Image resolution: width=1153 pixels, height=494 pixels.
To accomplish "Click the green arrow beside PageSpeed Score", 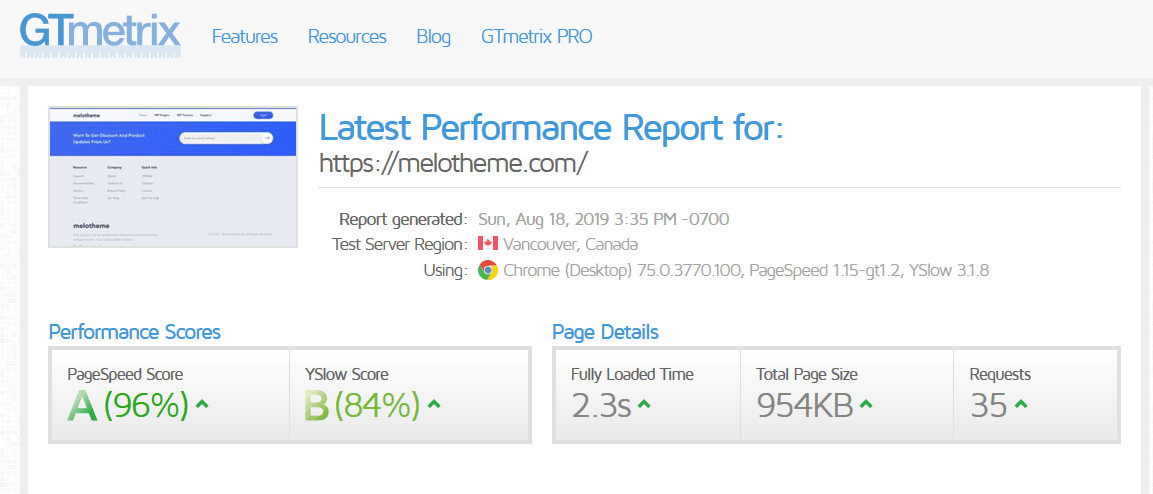I will pyautogui.click(x=202, y=405).
